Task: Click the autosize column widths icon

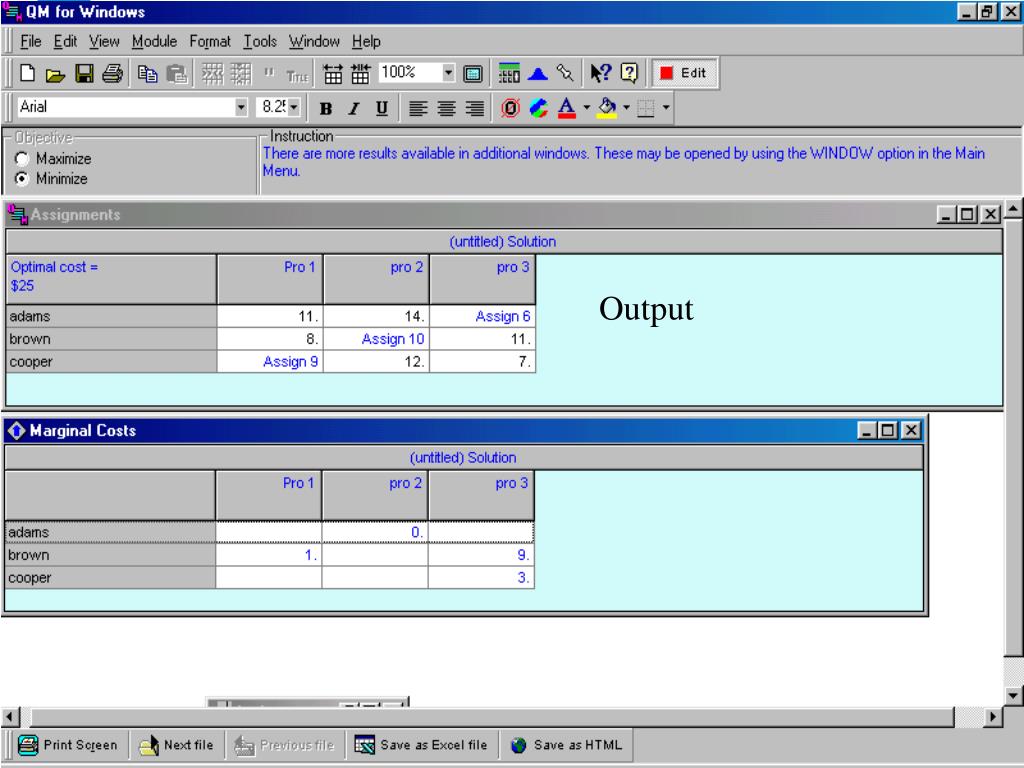Action: point(333,74)
